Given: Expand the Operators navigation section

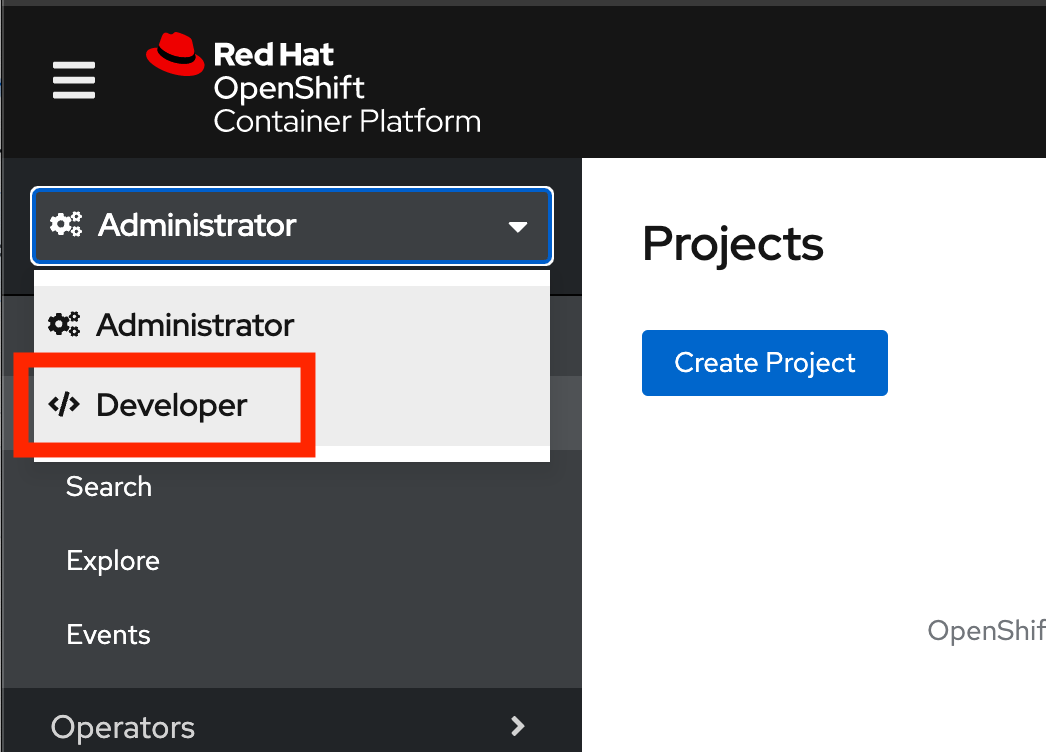Looking at the screenshot, I should pos(292,727).
